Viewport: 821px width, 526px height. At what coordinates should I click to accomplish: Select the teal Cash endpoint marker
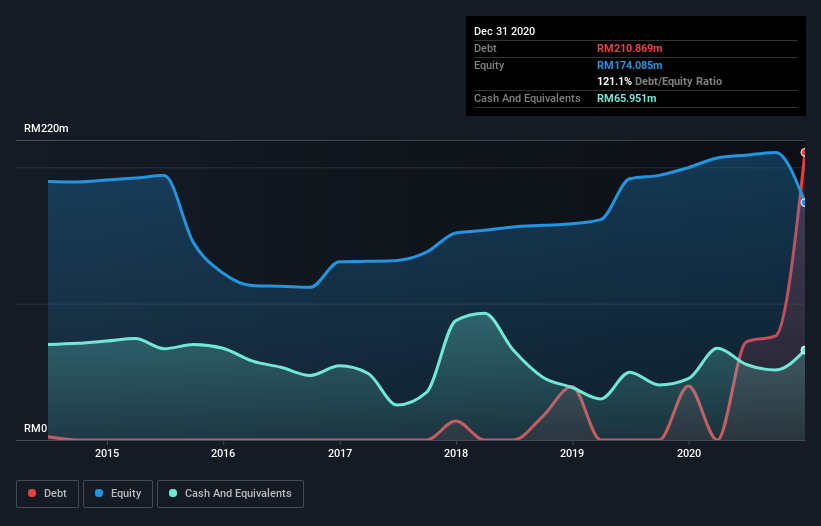click(804, 350)
